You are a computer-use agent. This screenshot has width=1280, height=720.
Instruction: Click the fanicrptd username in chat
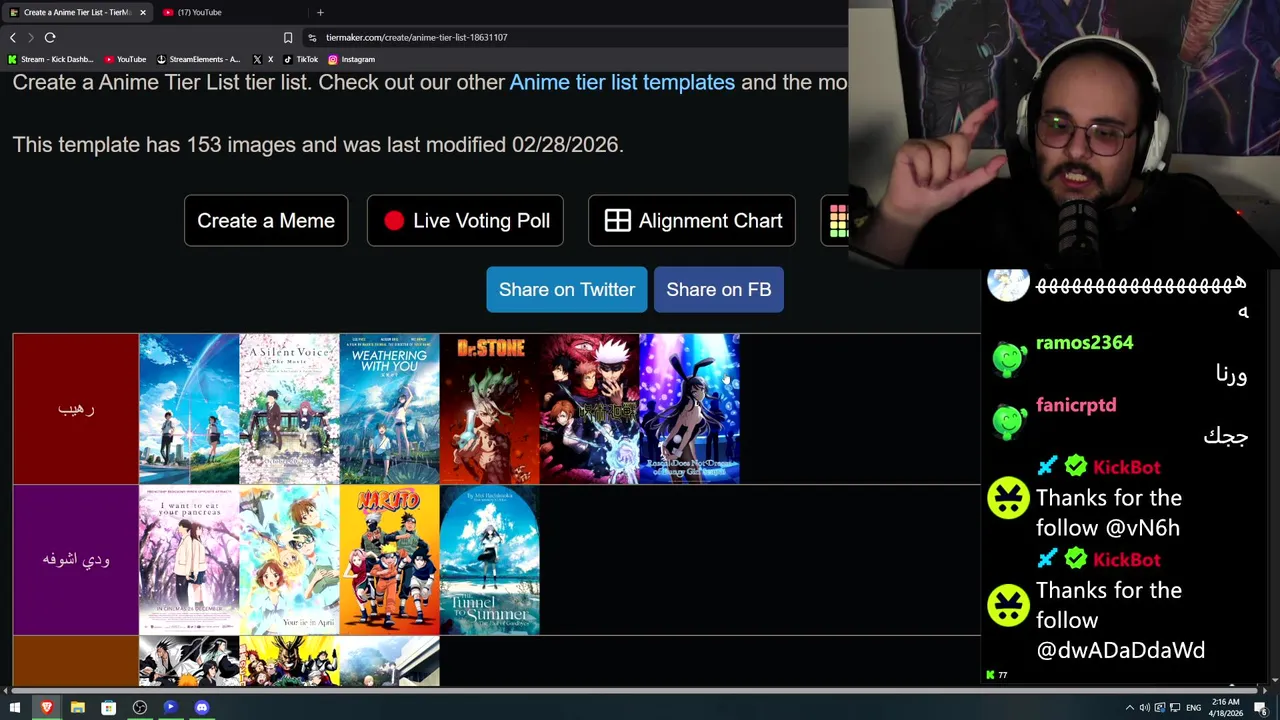1076,405
